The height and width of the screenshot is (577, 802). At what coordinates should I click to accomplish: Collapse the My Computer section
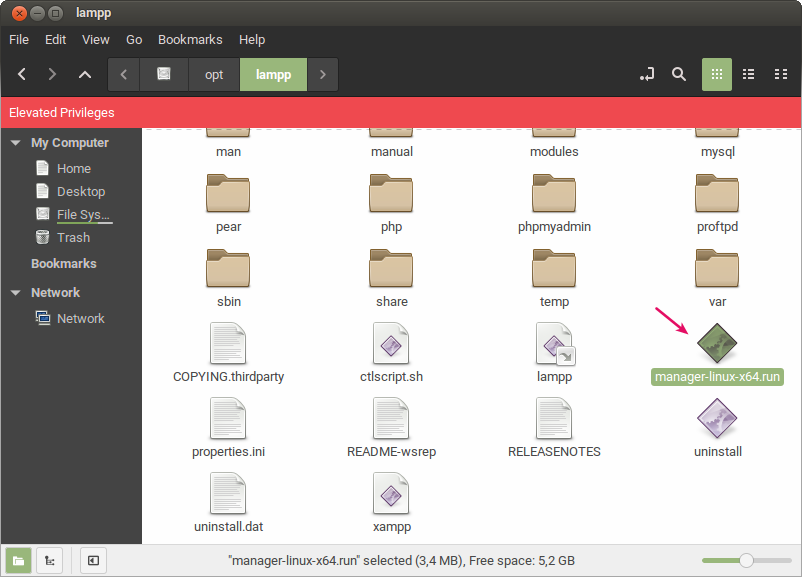pyautogui.click(x=14, y=142)
